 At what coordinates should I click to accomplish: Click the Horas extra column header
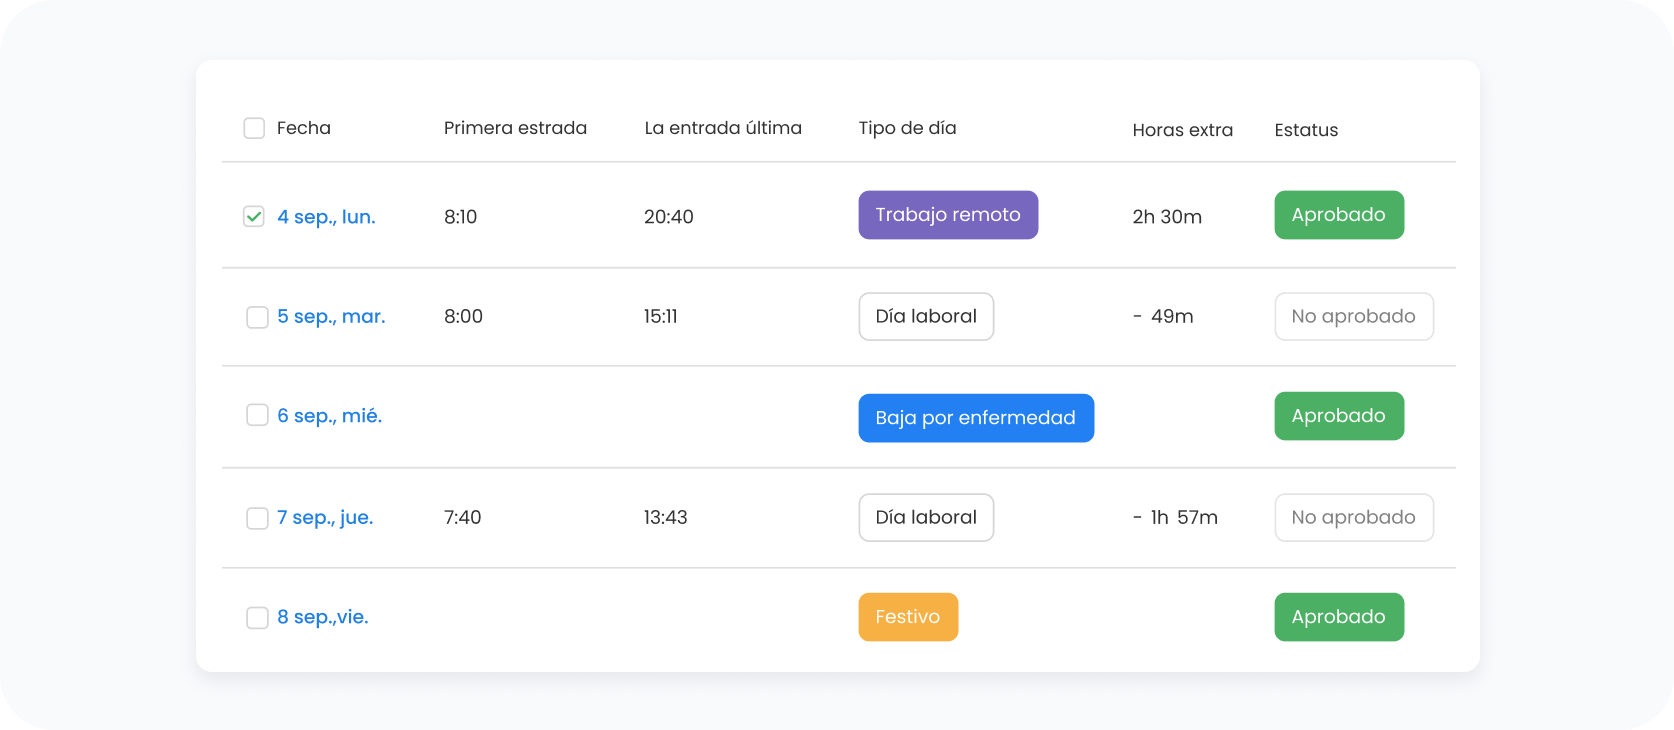tap(1182, 130)
